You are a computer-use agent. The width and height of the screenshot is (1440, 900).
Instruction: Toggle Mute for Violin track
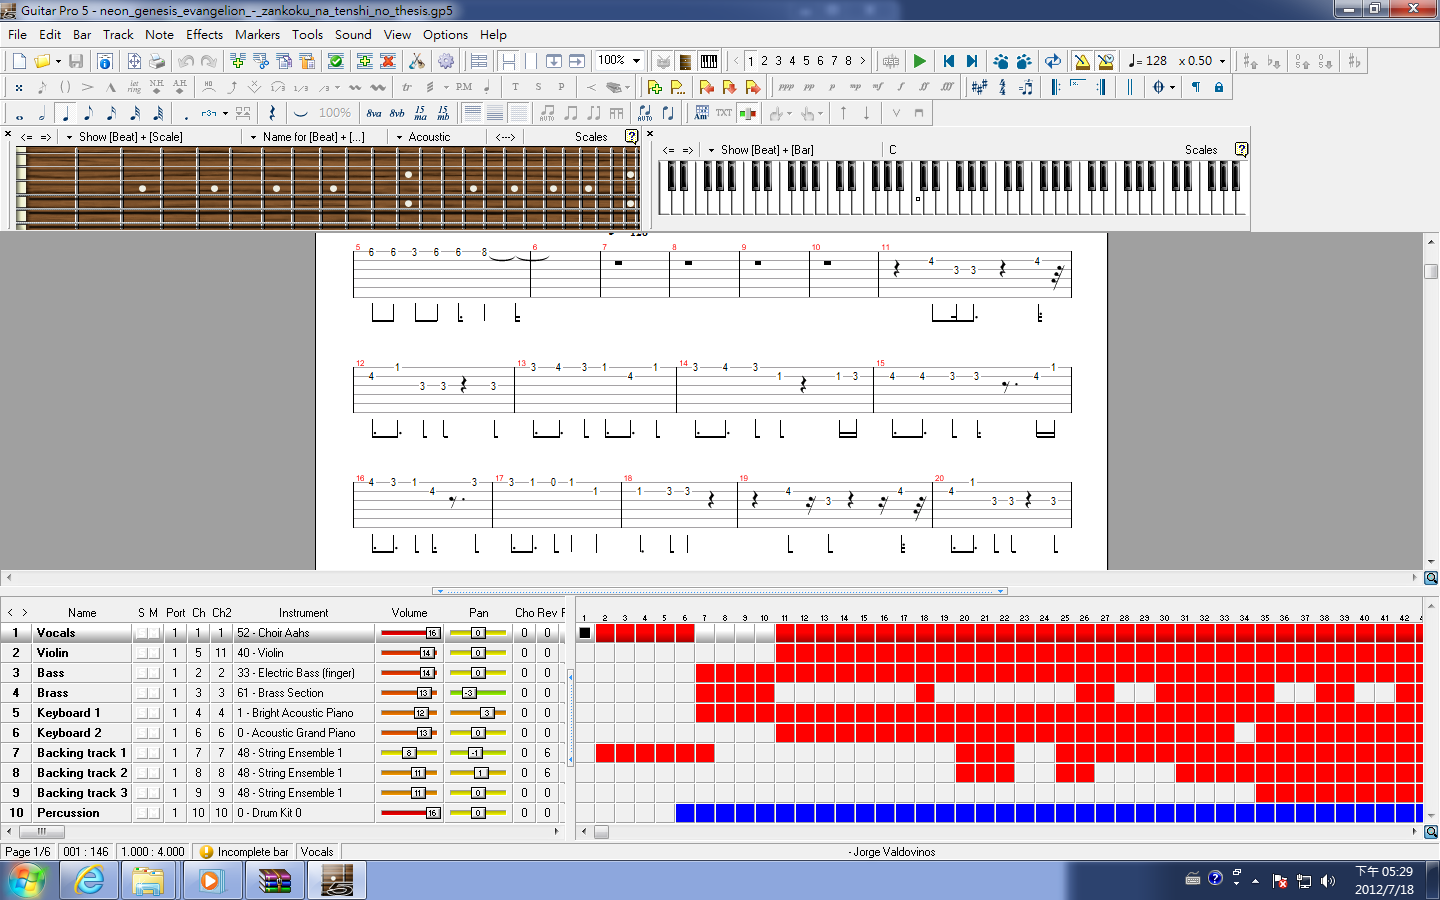(154, 653)
